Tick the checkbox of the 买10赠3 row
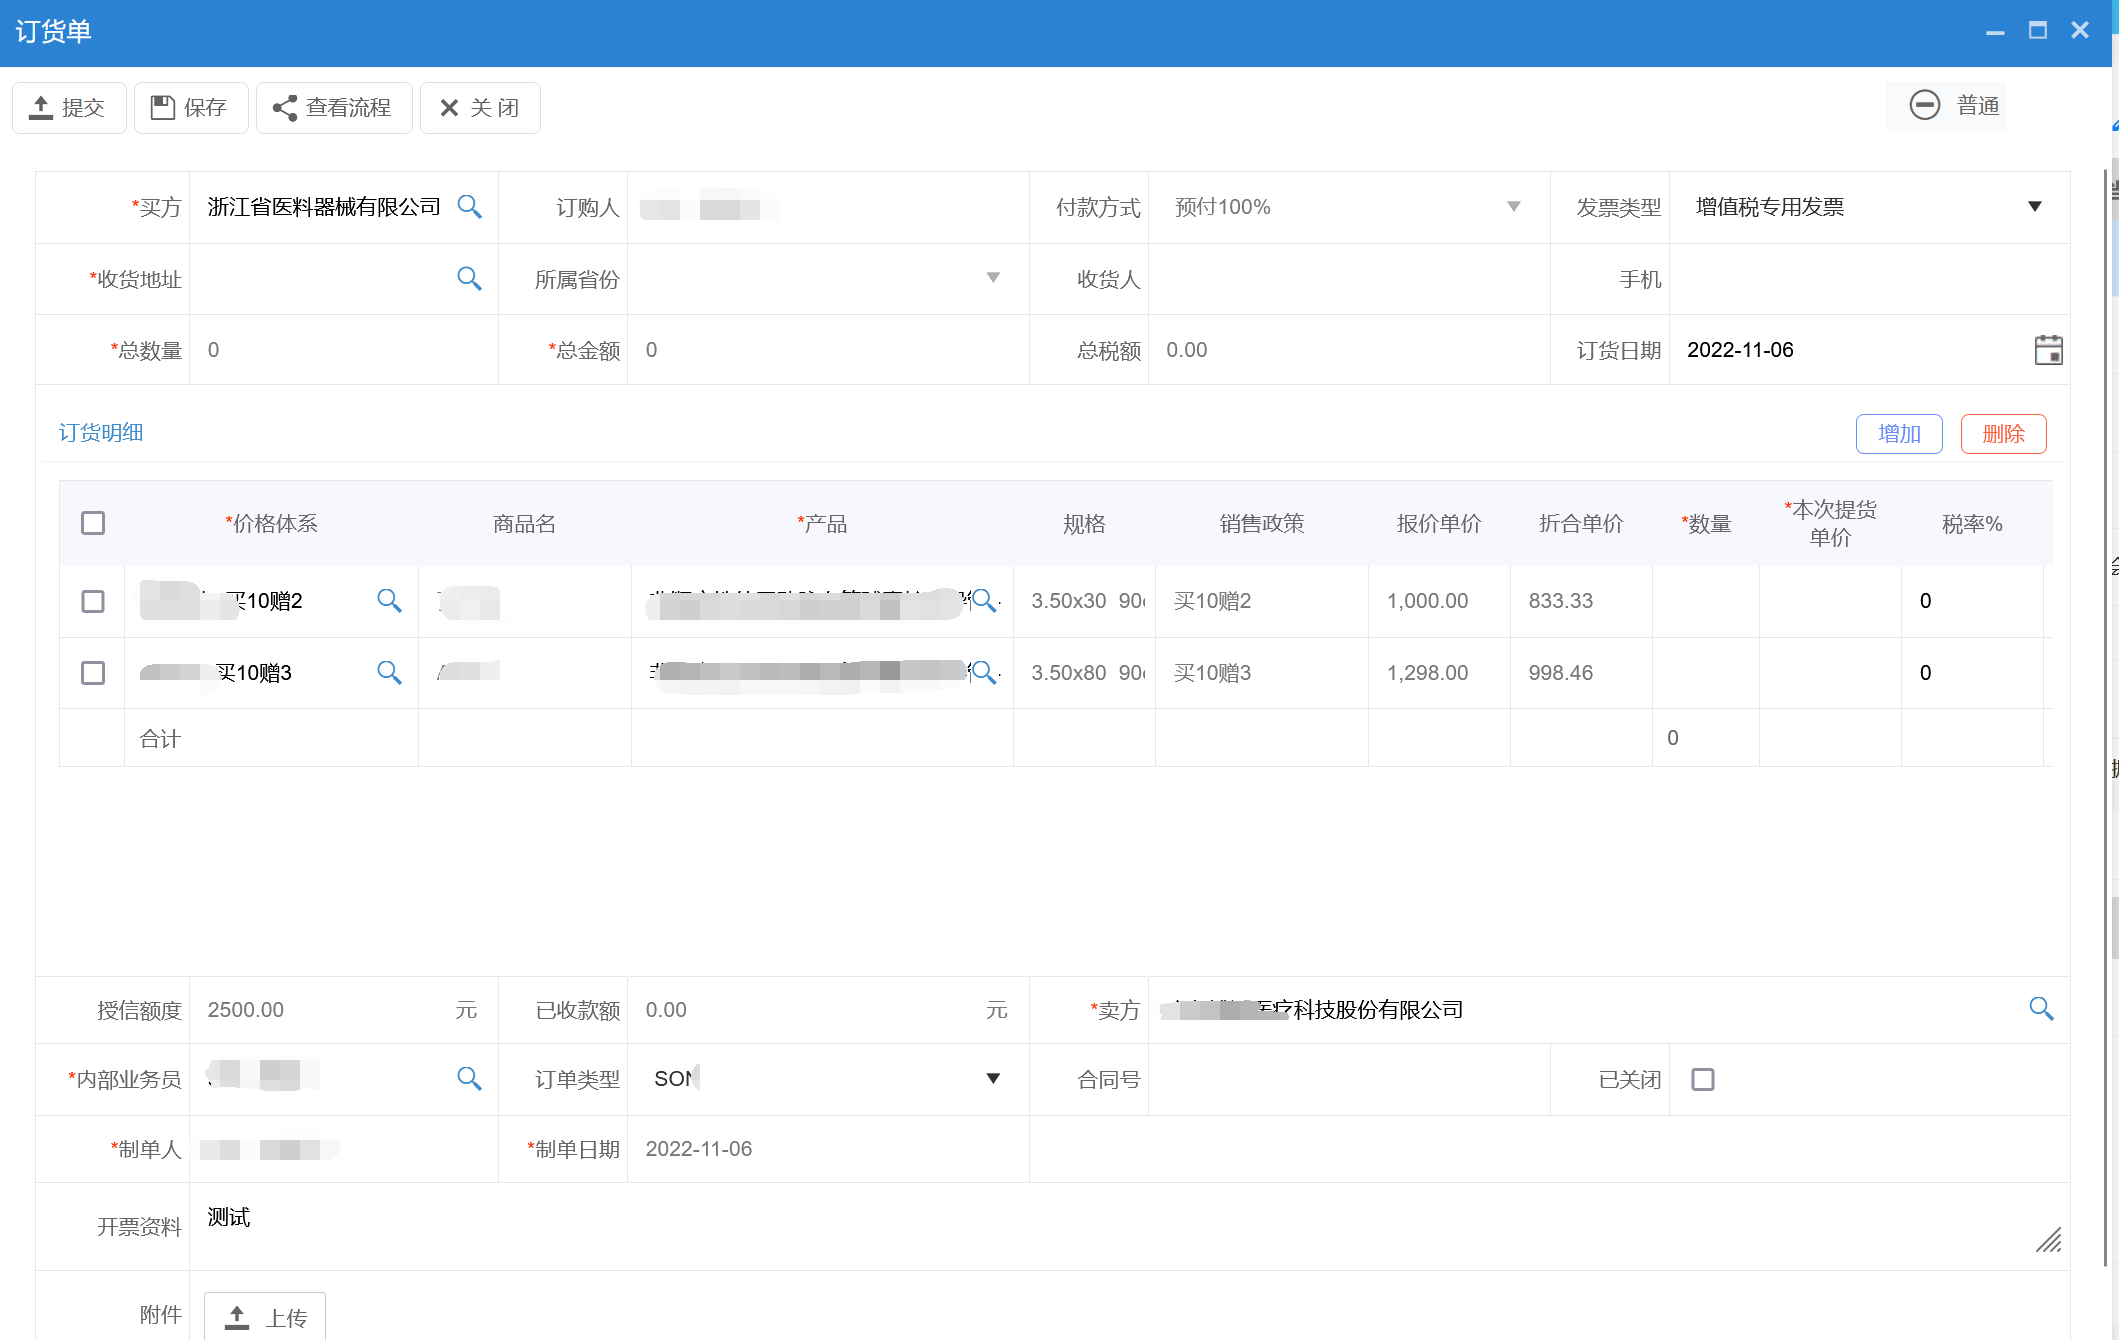The width and height of the screenshot is (2119, 1340). click(x=93, y=673)
